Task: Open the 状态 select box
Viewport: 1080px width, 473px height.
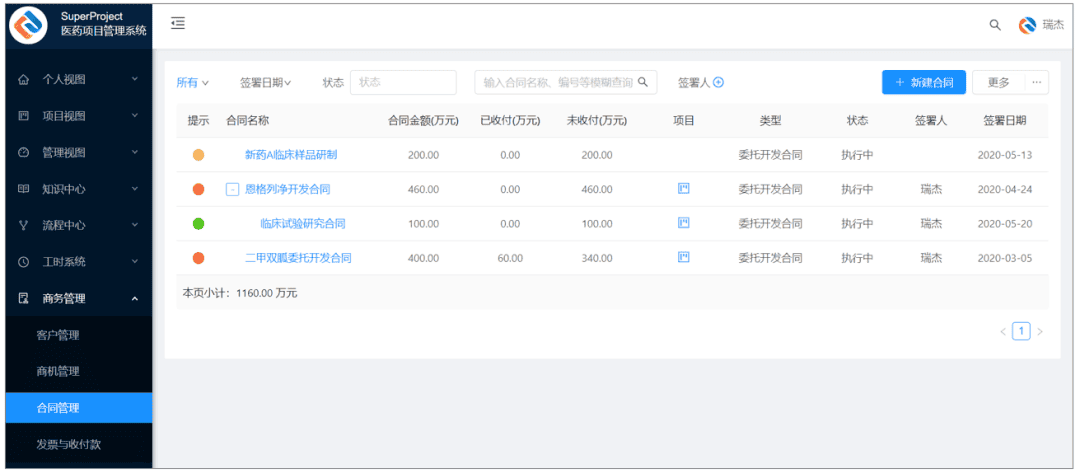Action: pos(403,82)
